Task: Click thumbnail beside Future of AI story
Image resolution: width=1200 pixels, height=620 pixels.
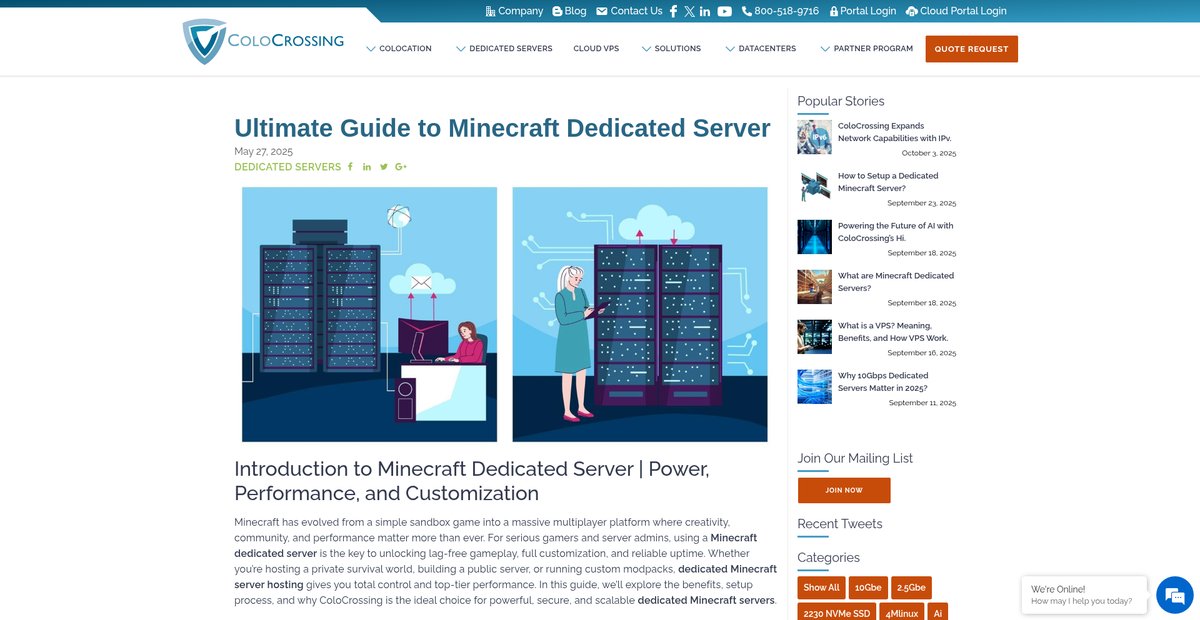Action: click(x=814, y=237)
